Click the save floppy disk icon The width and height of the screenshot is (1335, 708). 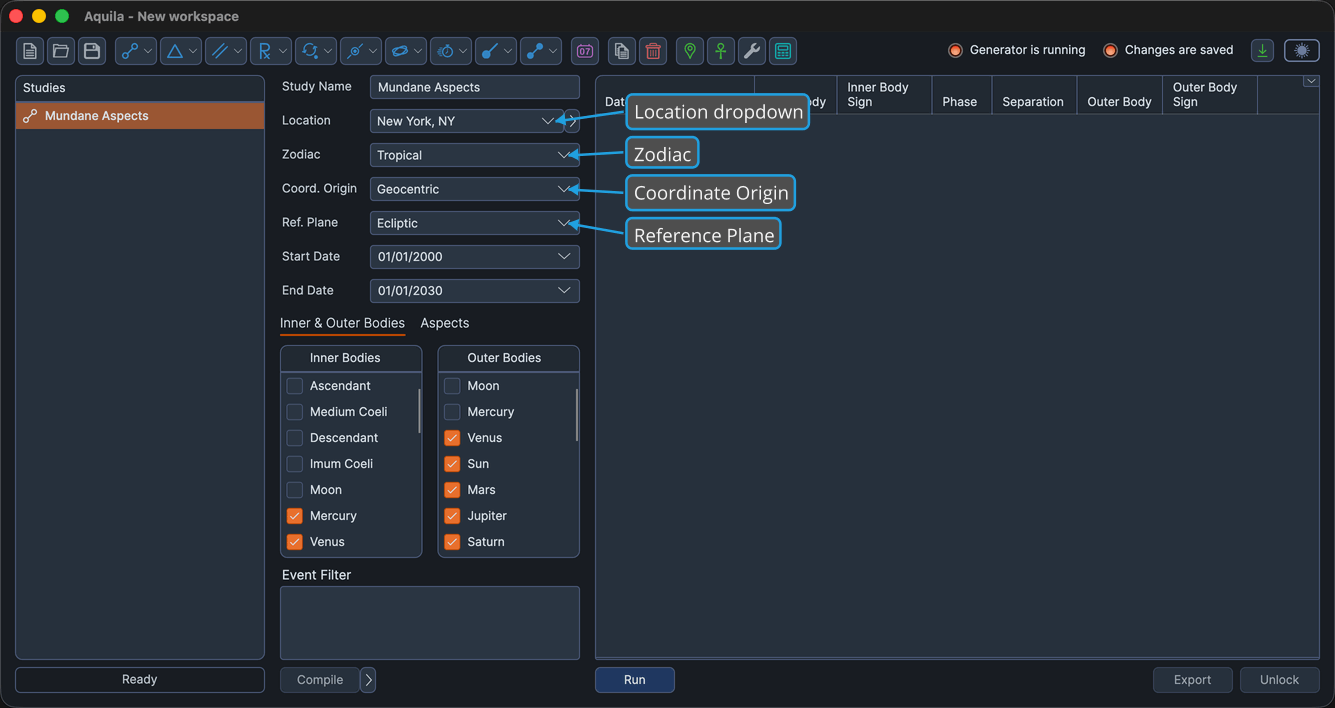pos(92,51)
